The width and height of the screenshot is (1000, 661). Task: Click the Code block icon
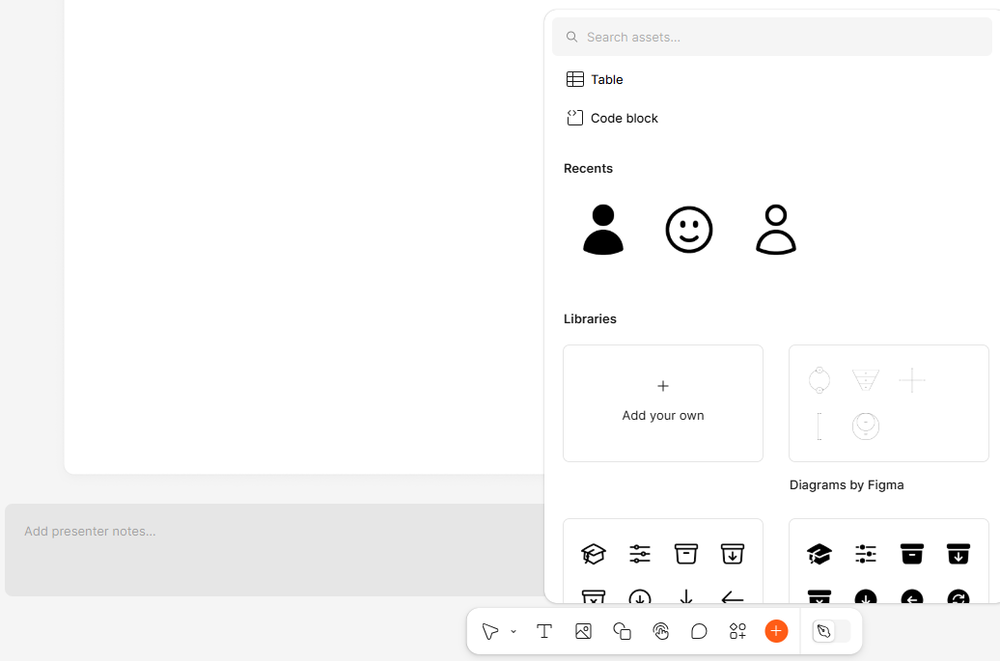[x=575, y=118]
